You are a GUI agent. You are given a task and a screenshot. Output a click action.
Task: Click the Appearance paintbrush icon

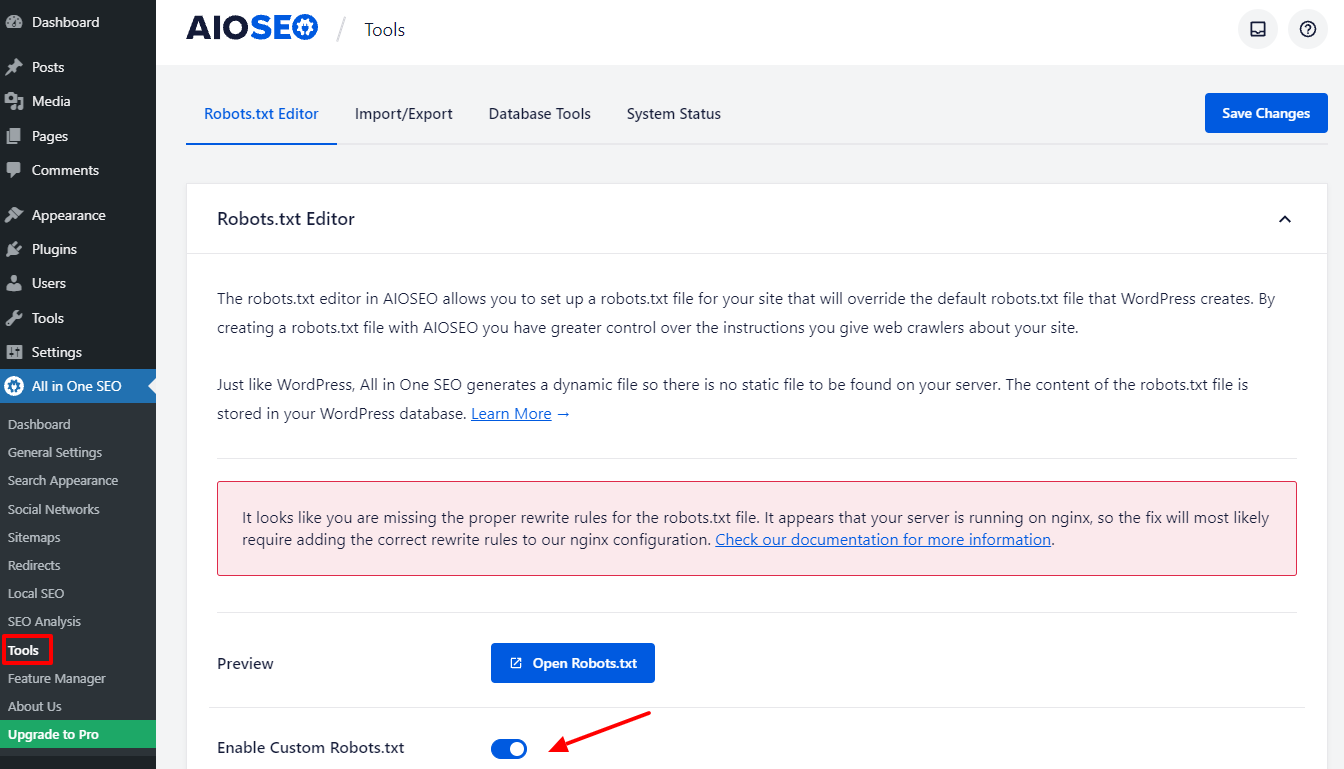click(x=14, y=215)
